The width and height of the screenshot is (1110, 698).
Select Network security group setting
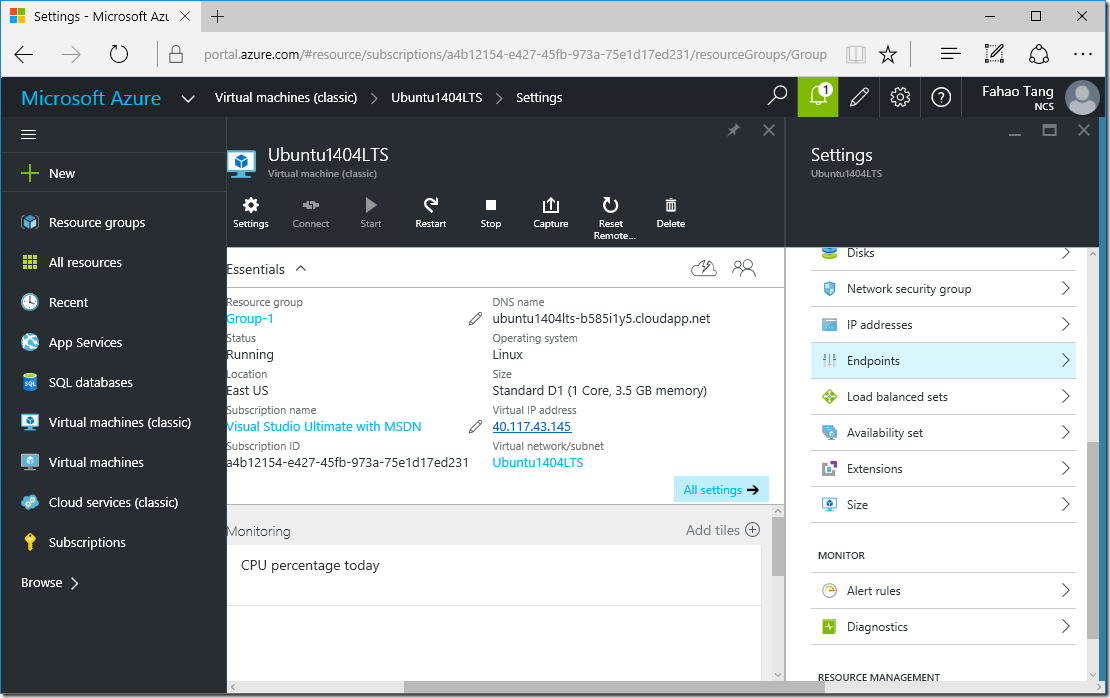(x=943, y=288)
